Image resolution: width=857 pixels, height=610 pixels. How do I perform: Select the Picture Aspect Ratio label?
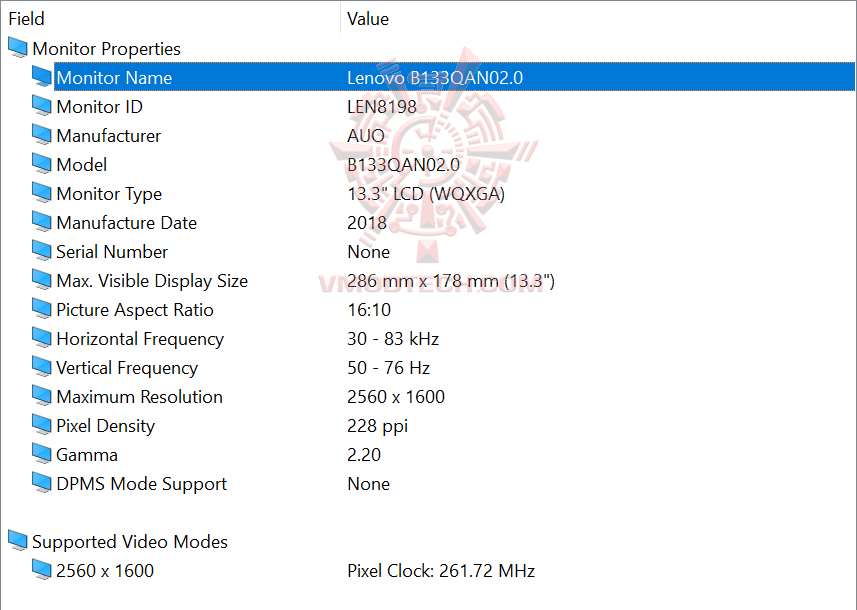[135, 310]
